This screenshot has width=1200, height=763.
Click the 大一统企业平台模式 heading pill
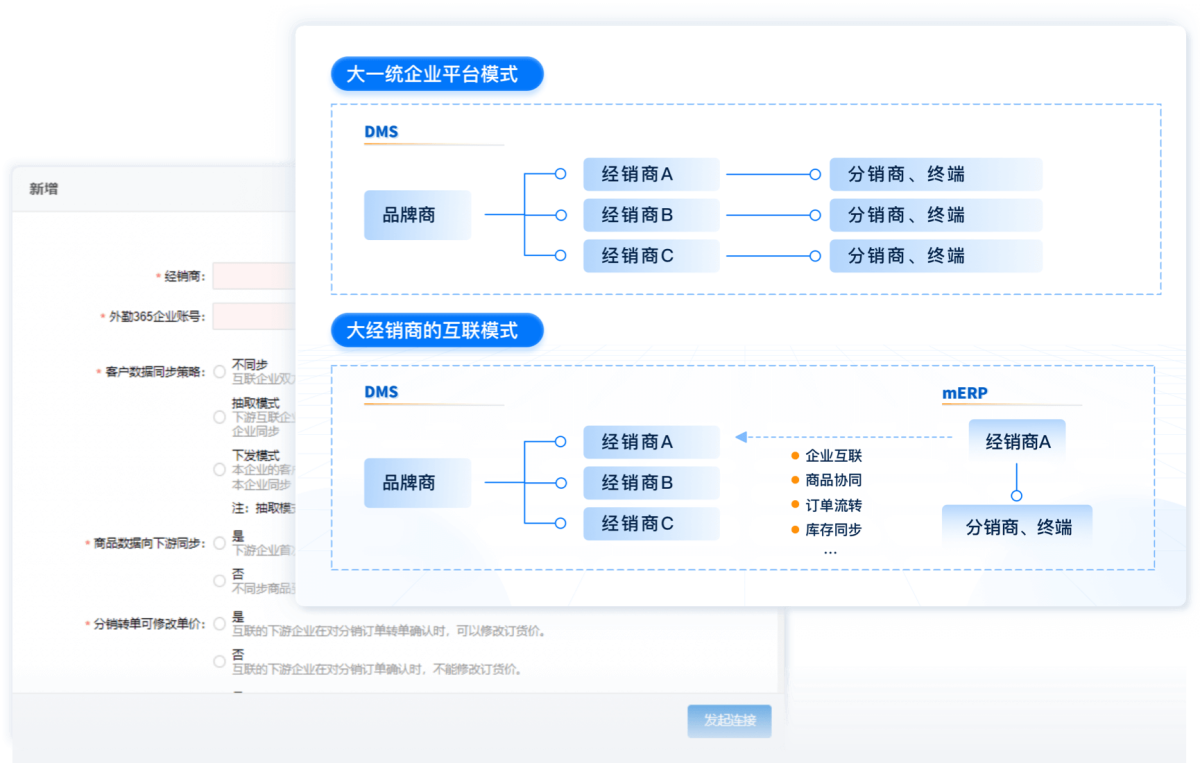pos(436,74)
